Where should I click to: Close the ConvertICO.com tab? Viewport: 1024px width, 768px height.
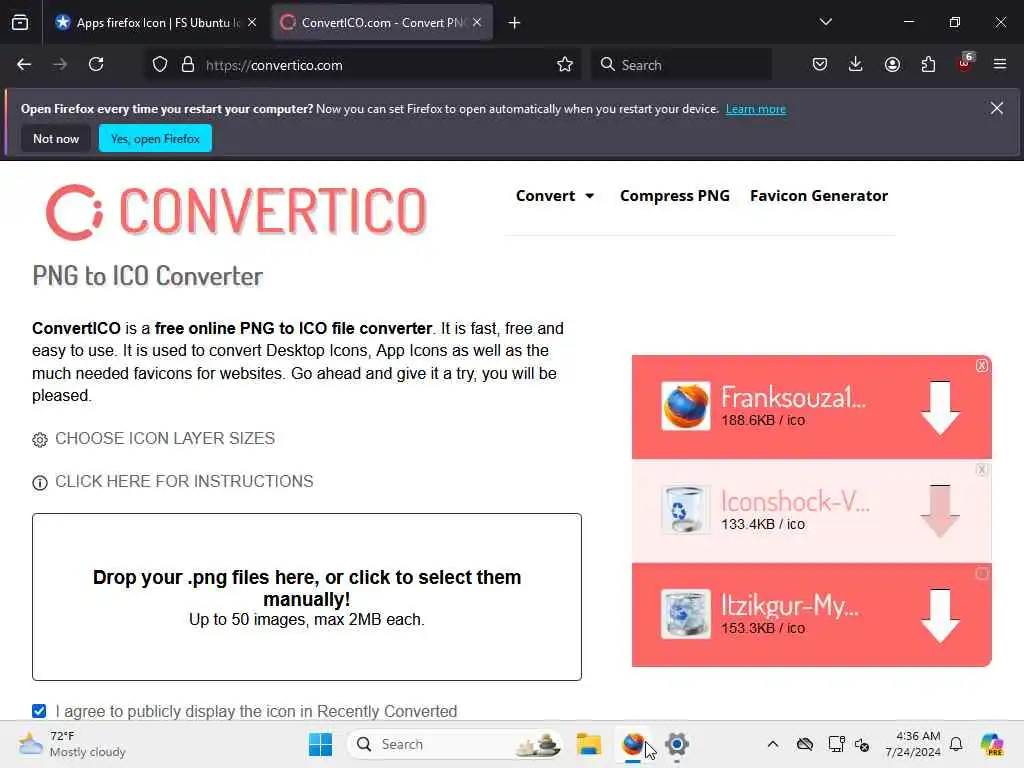[x=477, y=23]
